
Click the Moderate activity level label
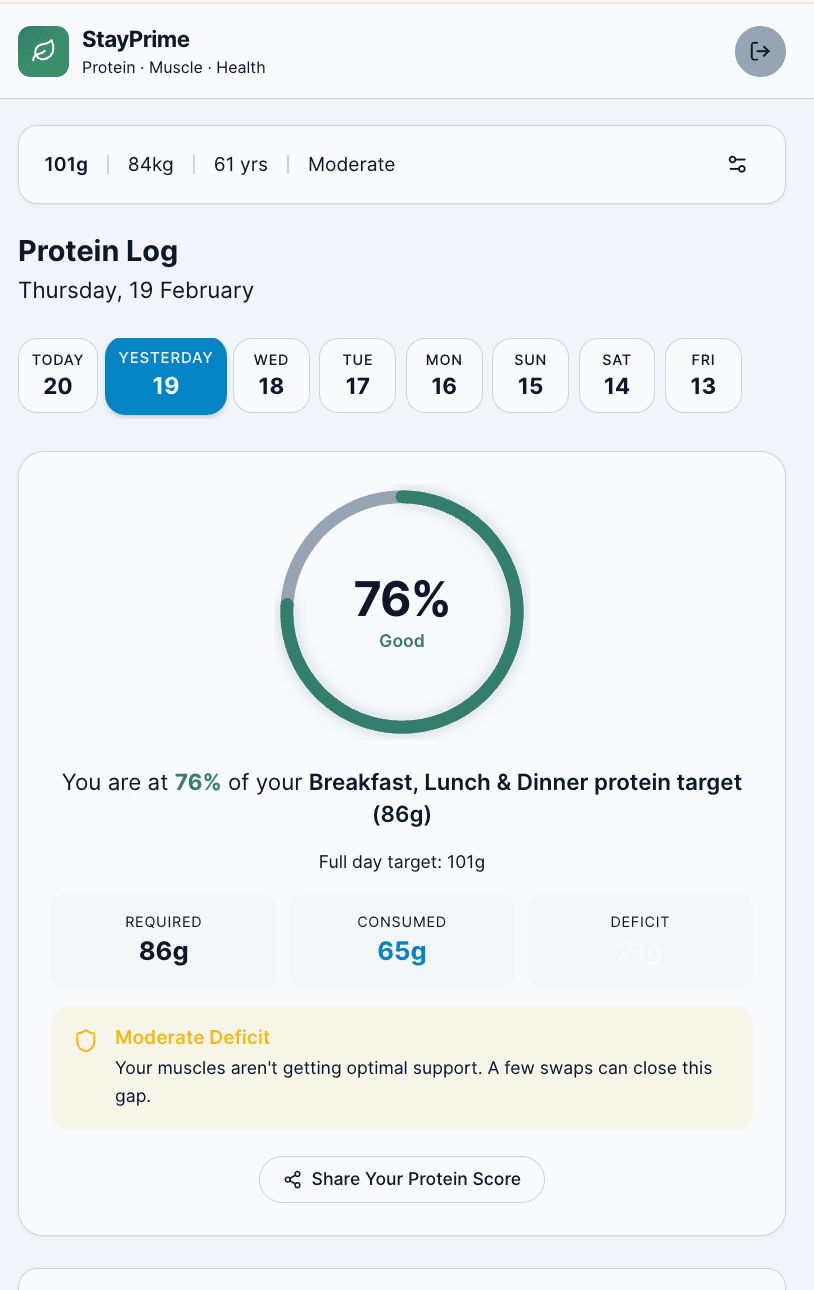click(351, 164)
